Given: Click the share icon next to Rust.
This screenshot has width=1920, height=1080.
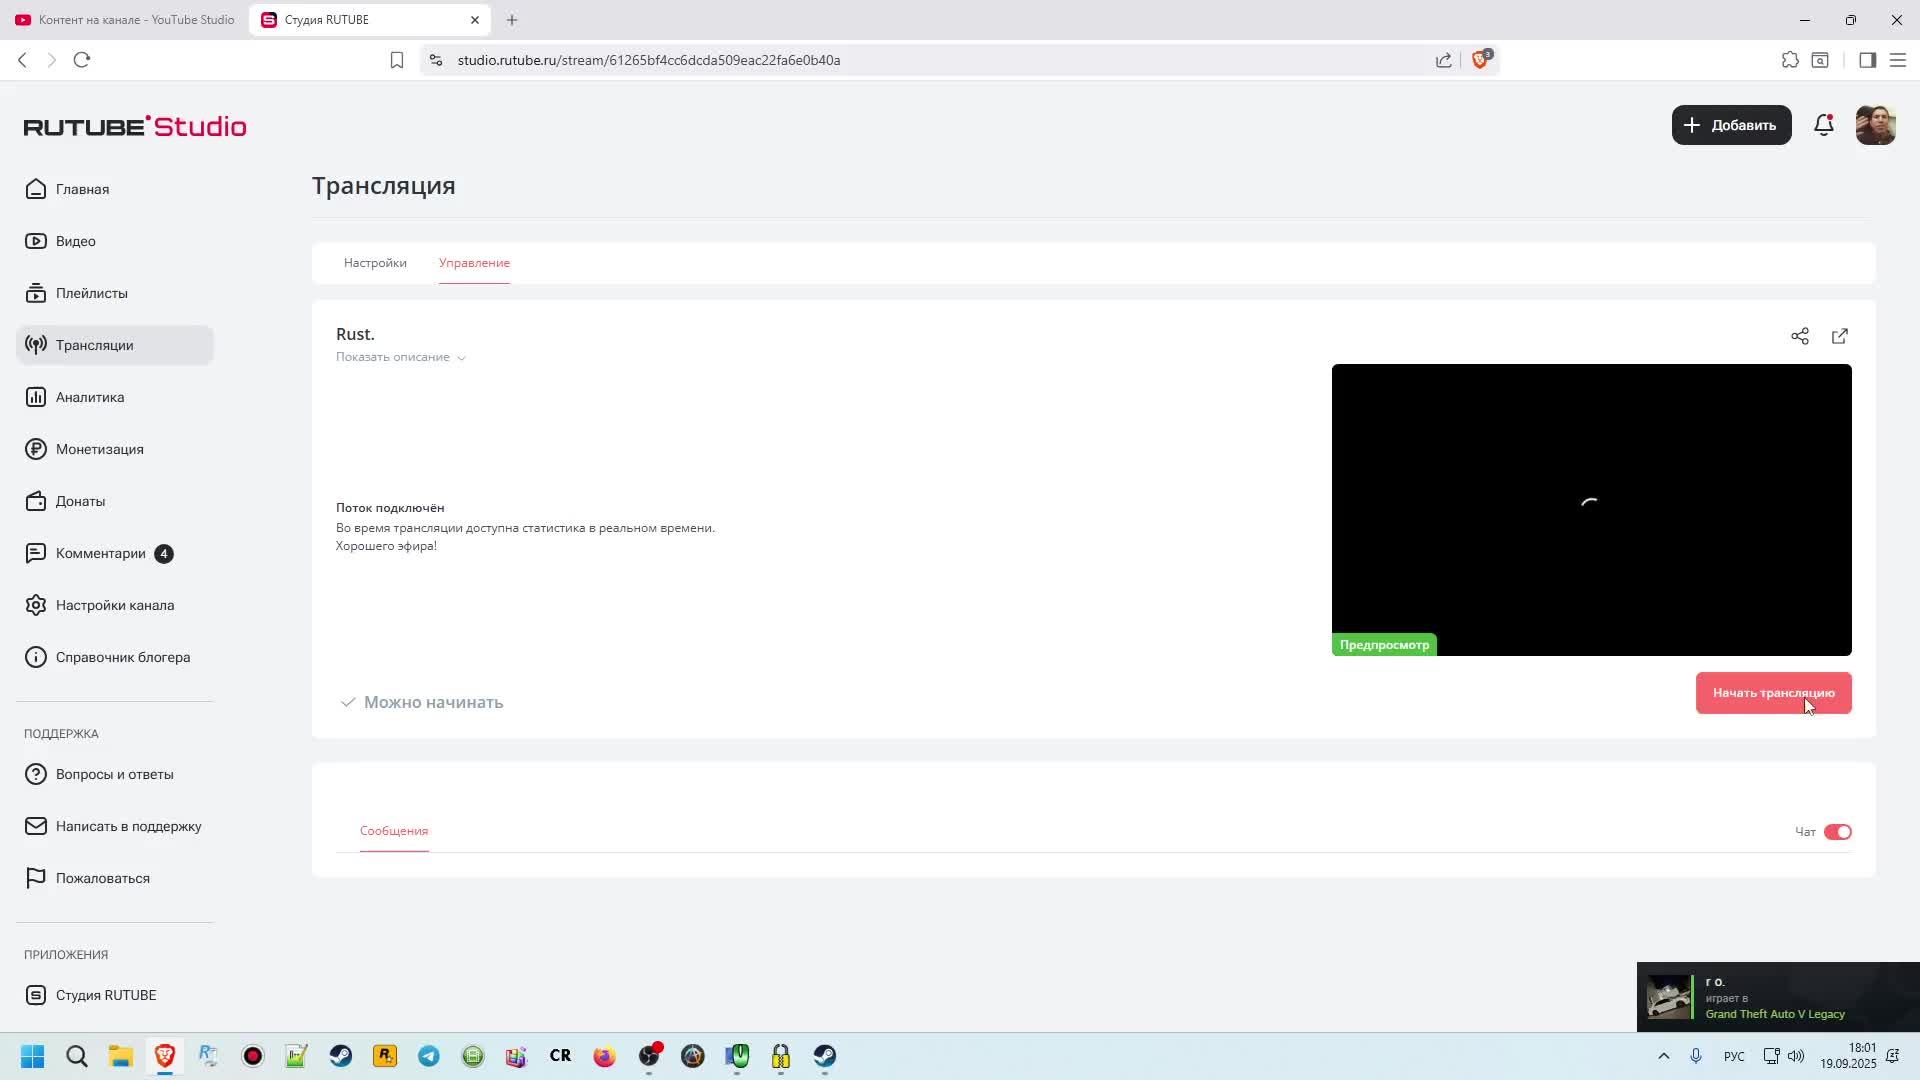Looking at the screenshot, I should (1800, 336).
